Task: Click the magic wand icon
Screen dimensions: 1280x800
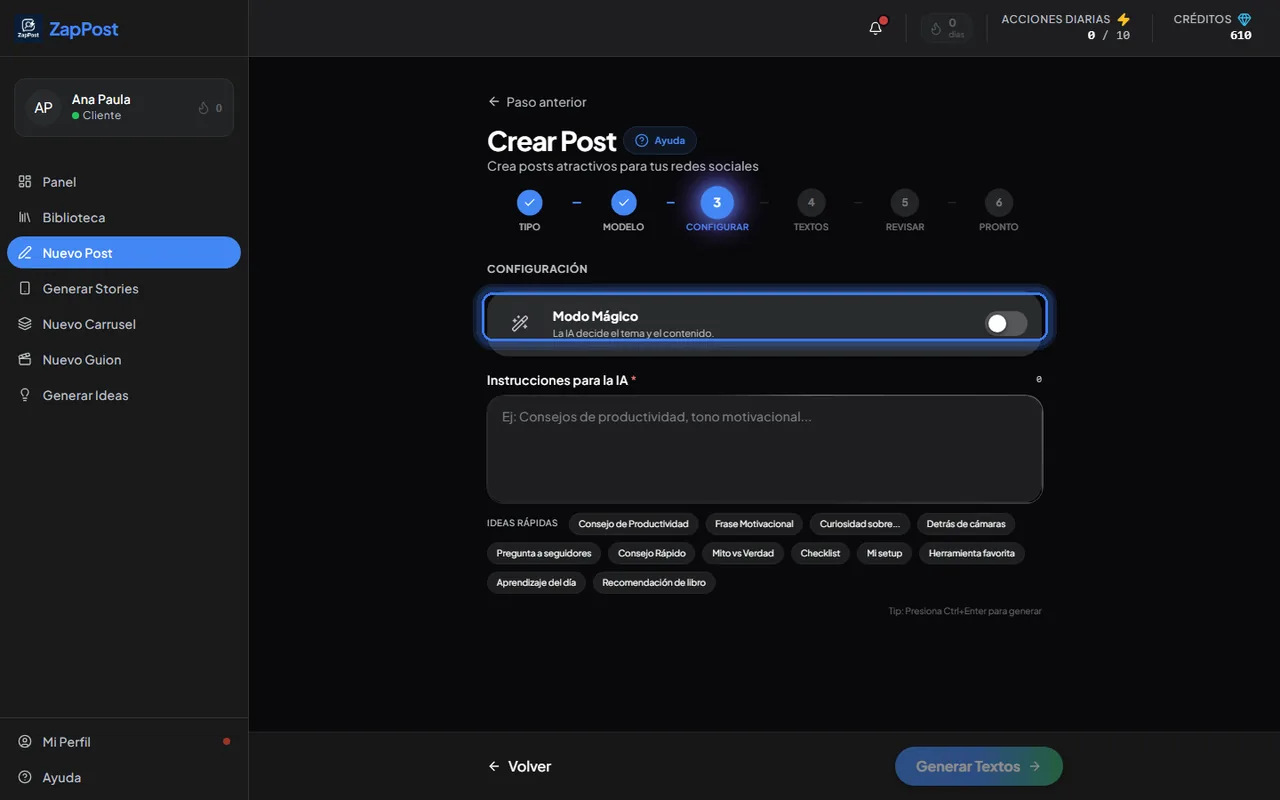Action: pos(520,323)
